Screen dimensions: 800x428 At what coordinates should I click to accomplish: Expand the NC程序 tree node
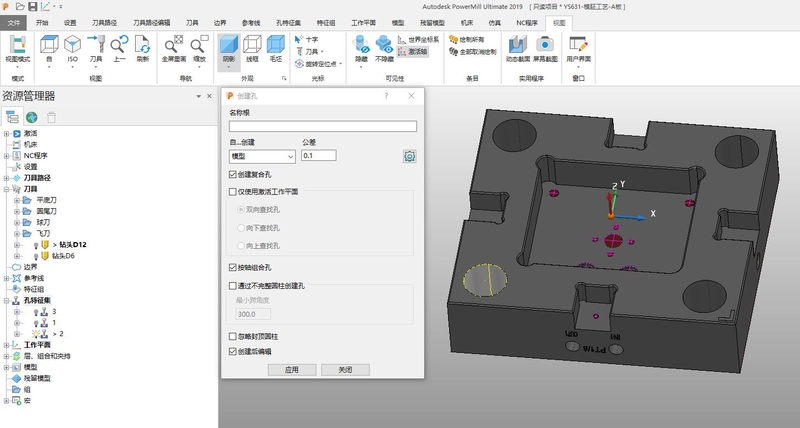click(7, 156)
